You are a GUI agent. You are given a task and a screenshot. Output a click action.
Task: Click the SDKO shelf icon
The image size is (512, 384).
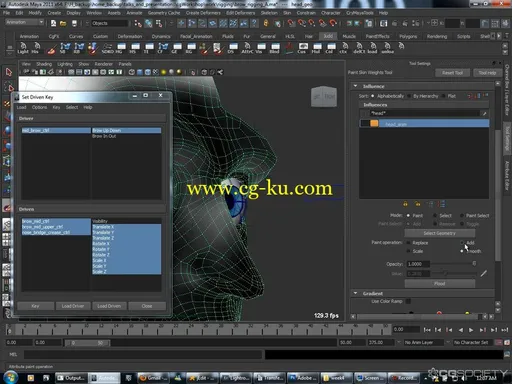coord(107,48)
